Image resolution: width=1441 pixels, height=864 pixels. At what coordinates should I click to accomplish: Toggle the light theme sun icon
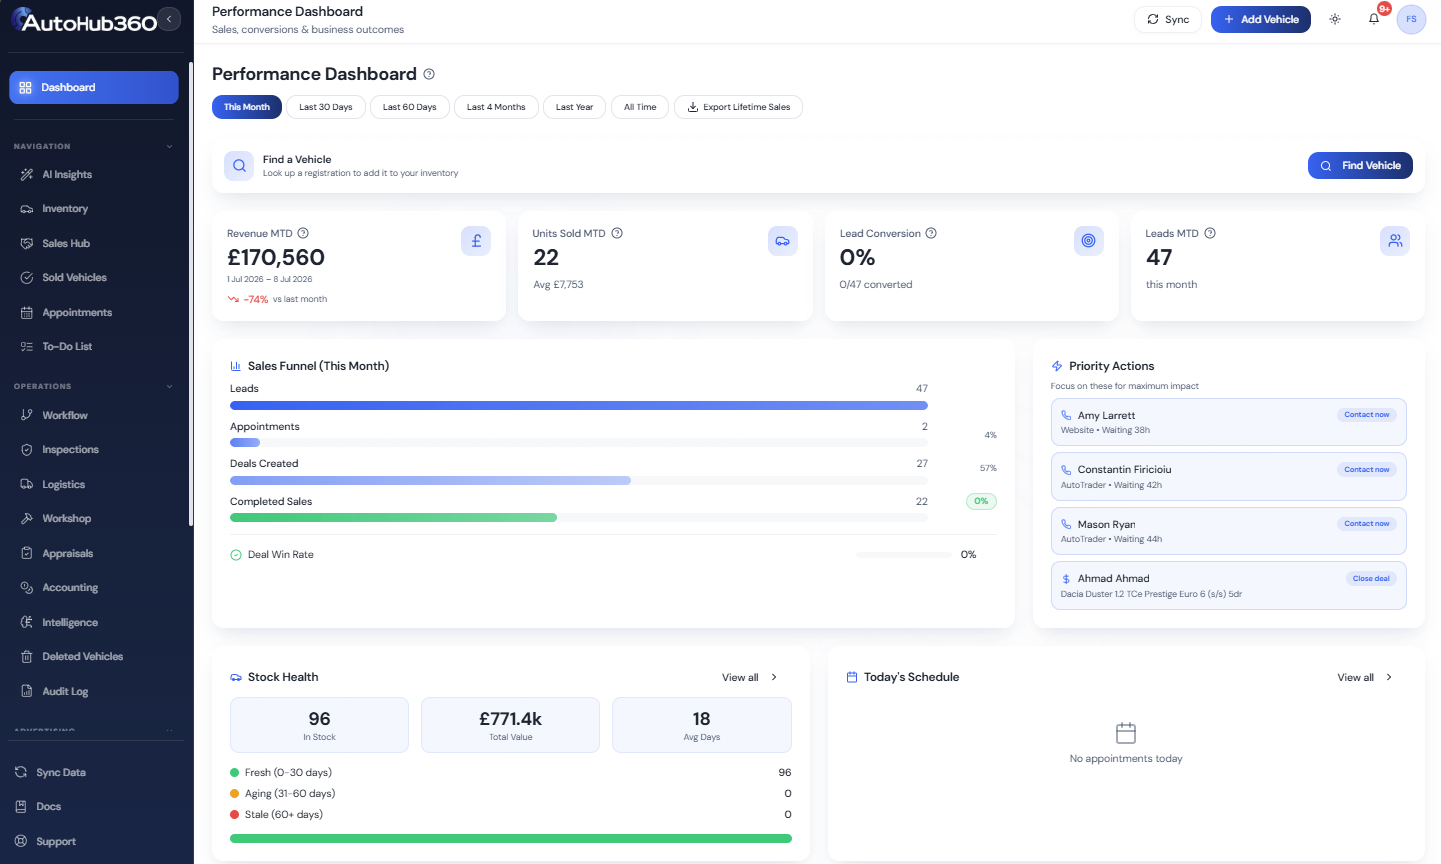pos(1335,19)
